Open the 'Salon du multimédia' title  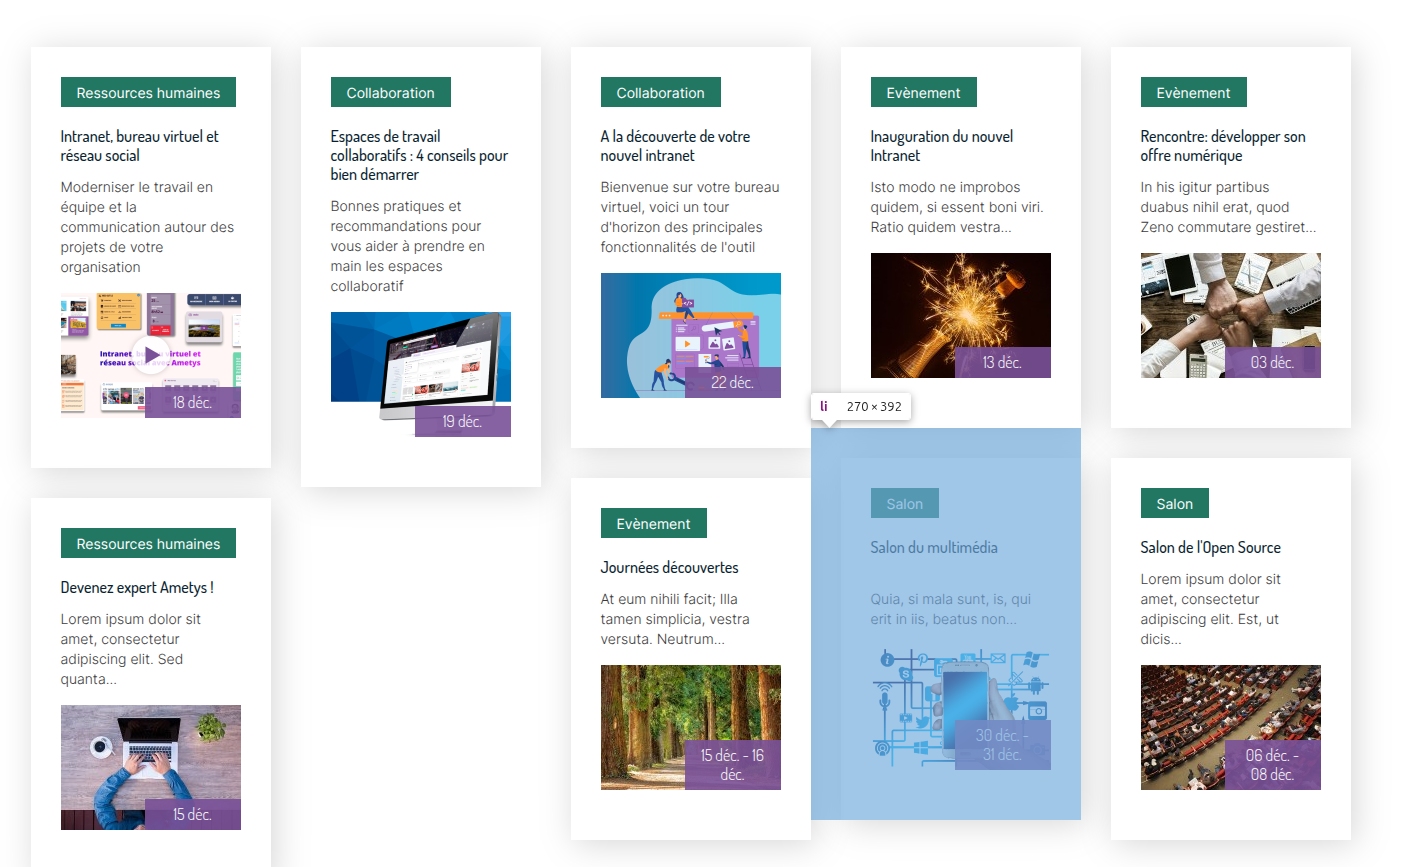(933, 548)
